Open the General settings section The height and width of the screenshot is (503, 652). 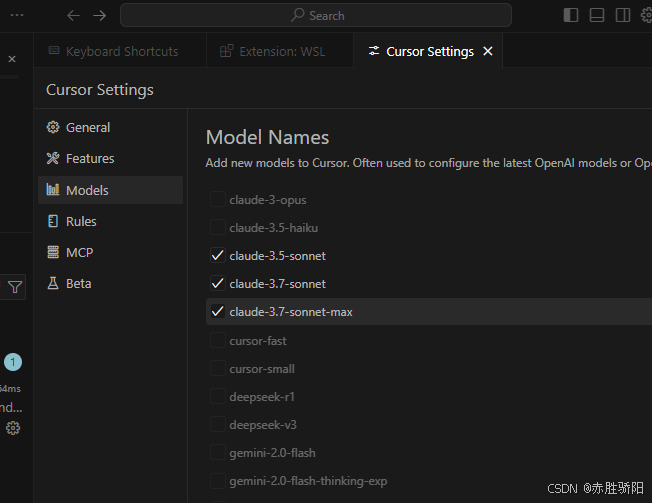(87, 128)
